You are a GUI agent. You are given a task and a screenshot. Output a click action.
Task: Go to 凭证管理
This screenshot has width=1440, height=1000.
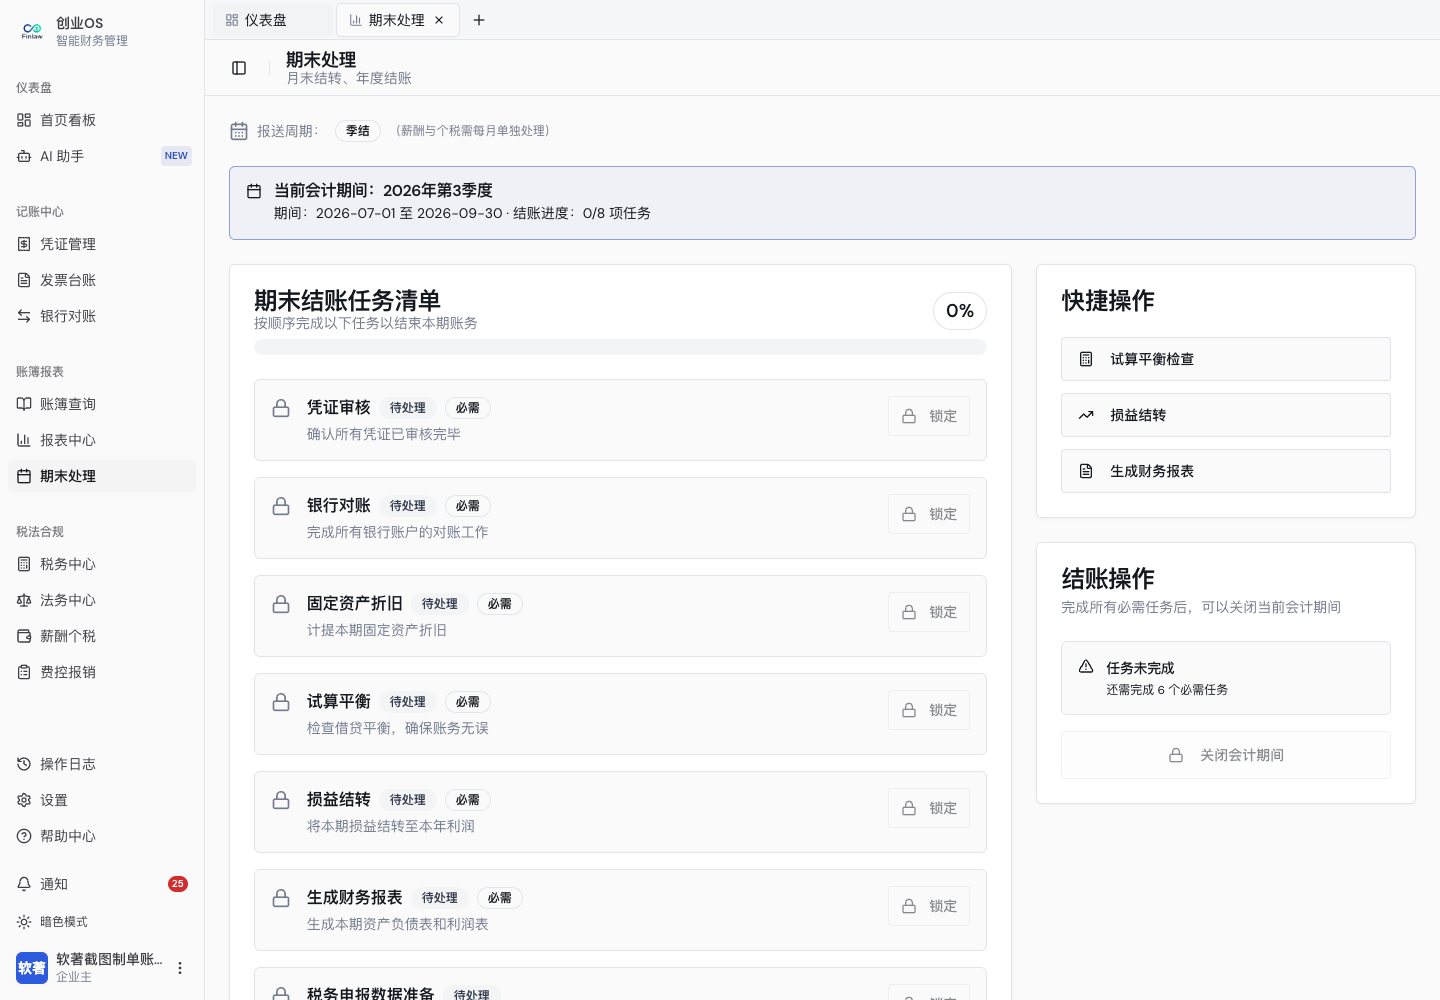pos(102,244)
